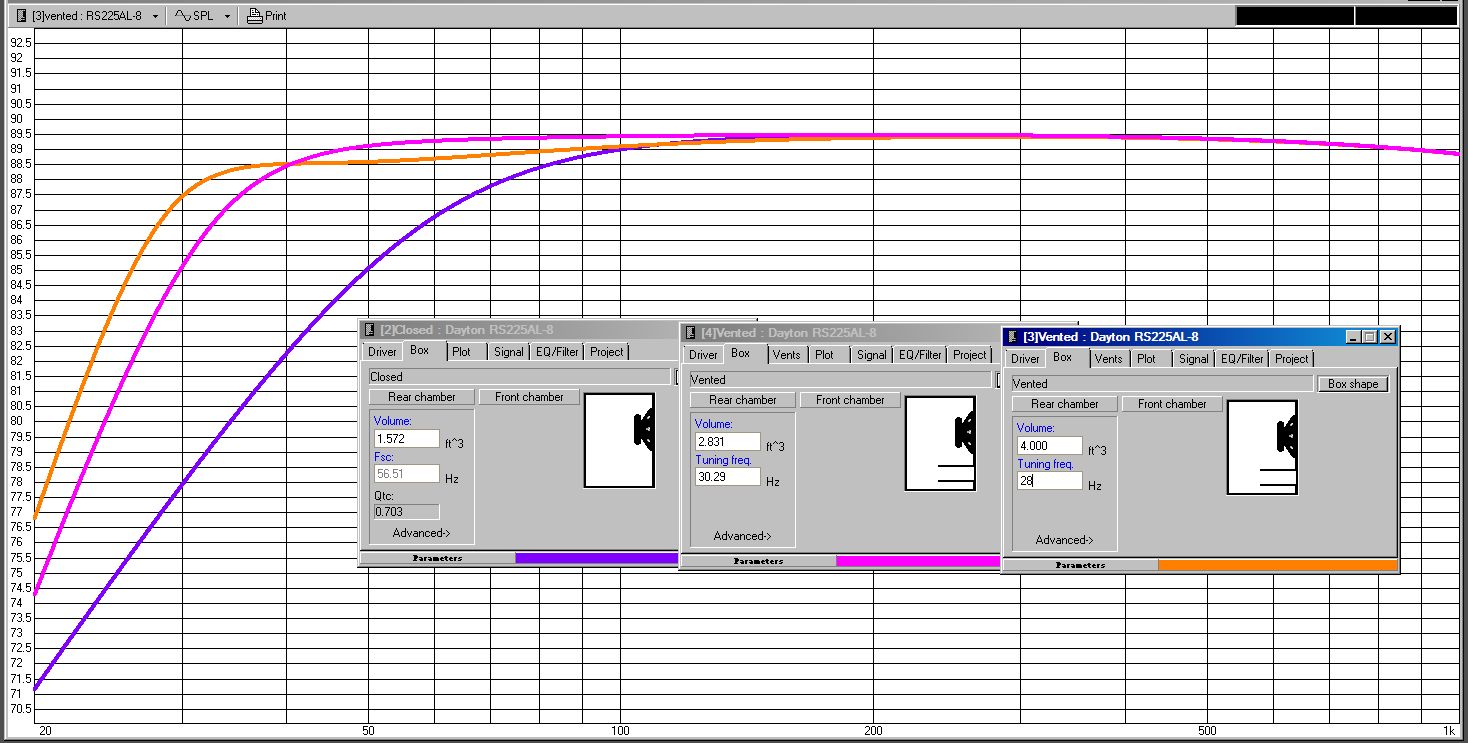Open the Driver tab in the [4]Vented window
Viewport: 1468px width, 743px height.
pyautogui.click(x=703, y=355)
